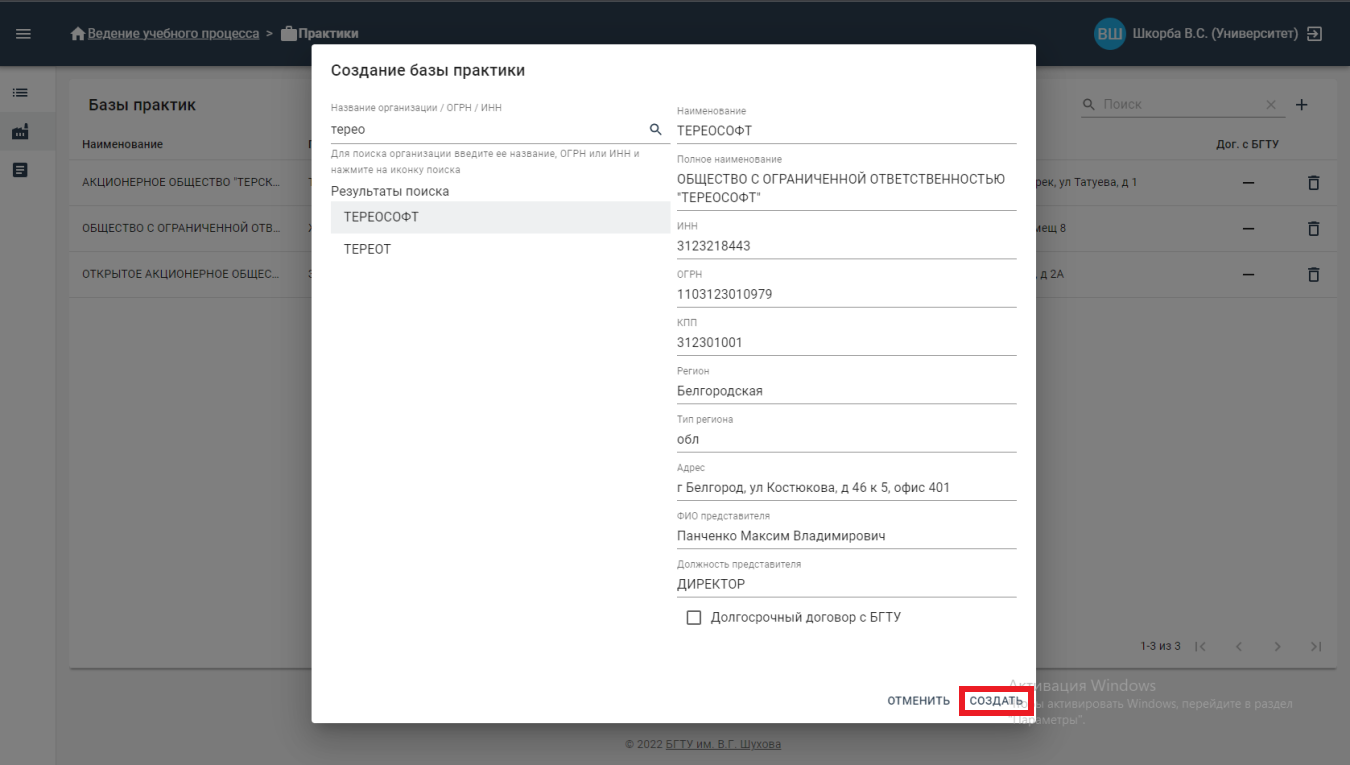Screen dimensions: 1350x765
Task: Click the Адрес field
Action: point(846,488)
